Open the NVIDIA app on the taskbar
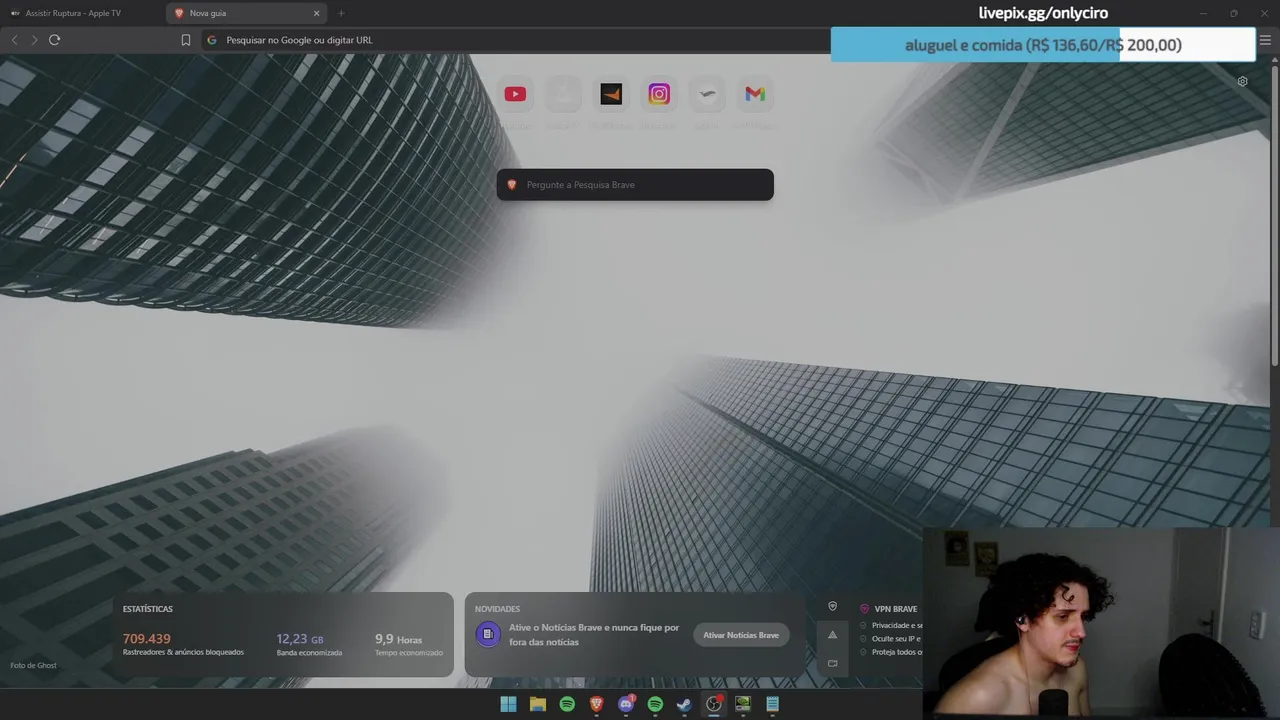Screen dimensions: 1280x720 743,704
